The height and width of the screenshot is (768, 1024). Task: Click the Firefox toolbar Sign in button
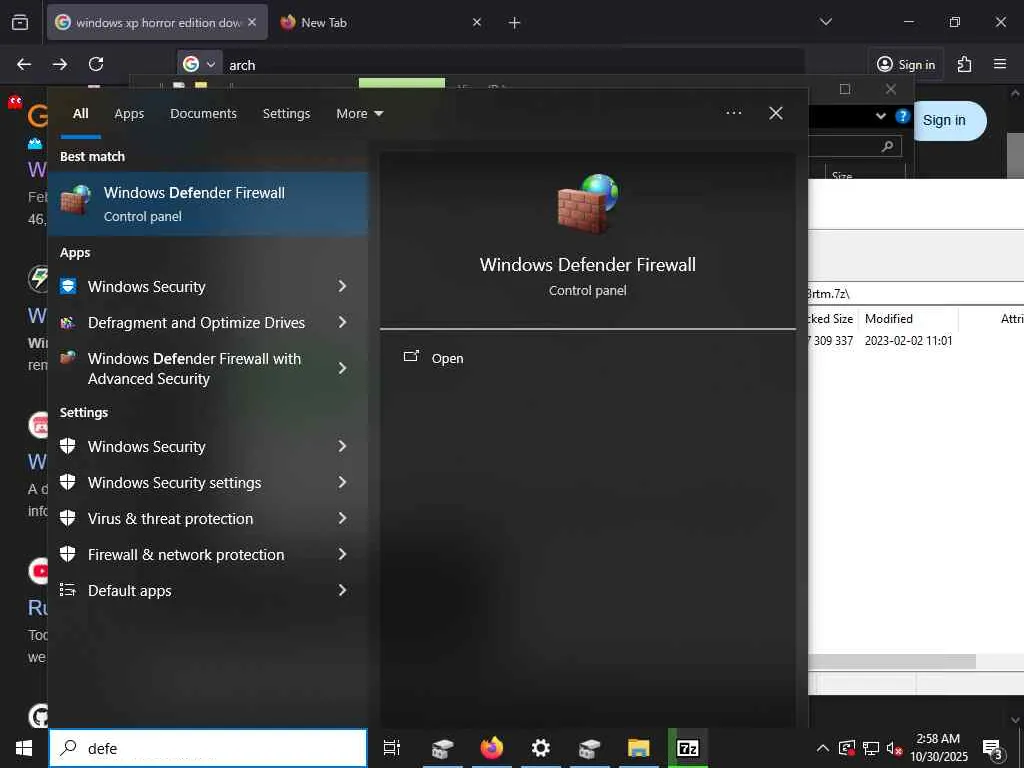906,64
